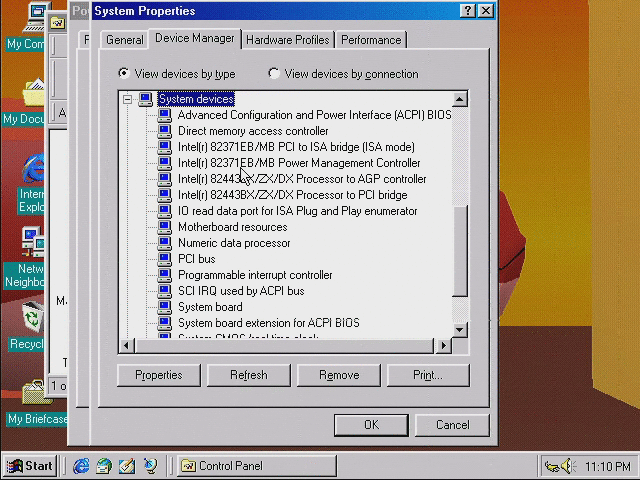Select 'System board extension for ACPI BIOS' row
The width and height of the screenshot is (640, 480).
point(269,323)
